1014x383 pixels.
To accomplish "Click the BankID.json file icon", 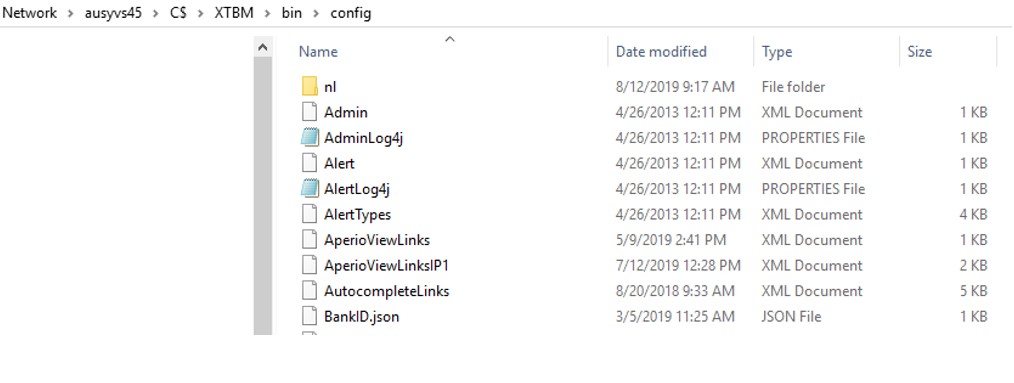I will pyautogui.click(x=310, y=316).
